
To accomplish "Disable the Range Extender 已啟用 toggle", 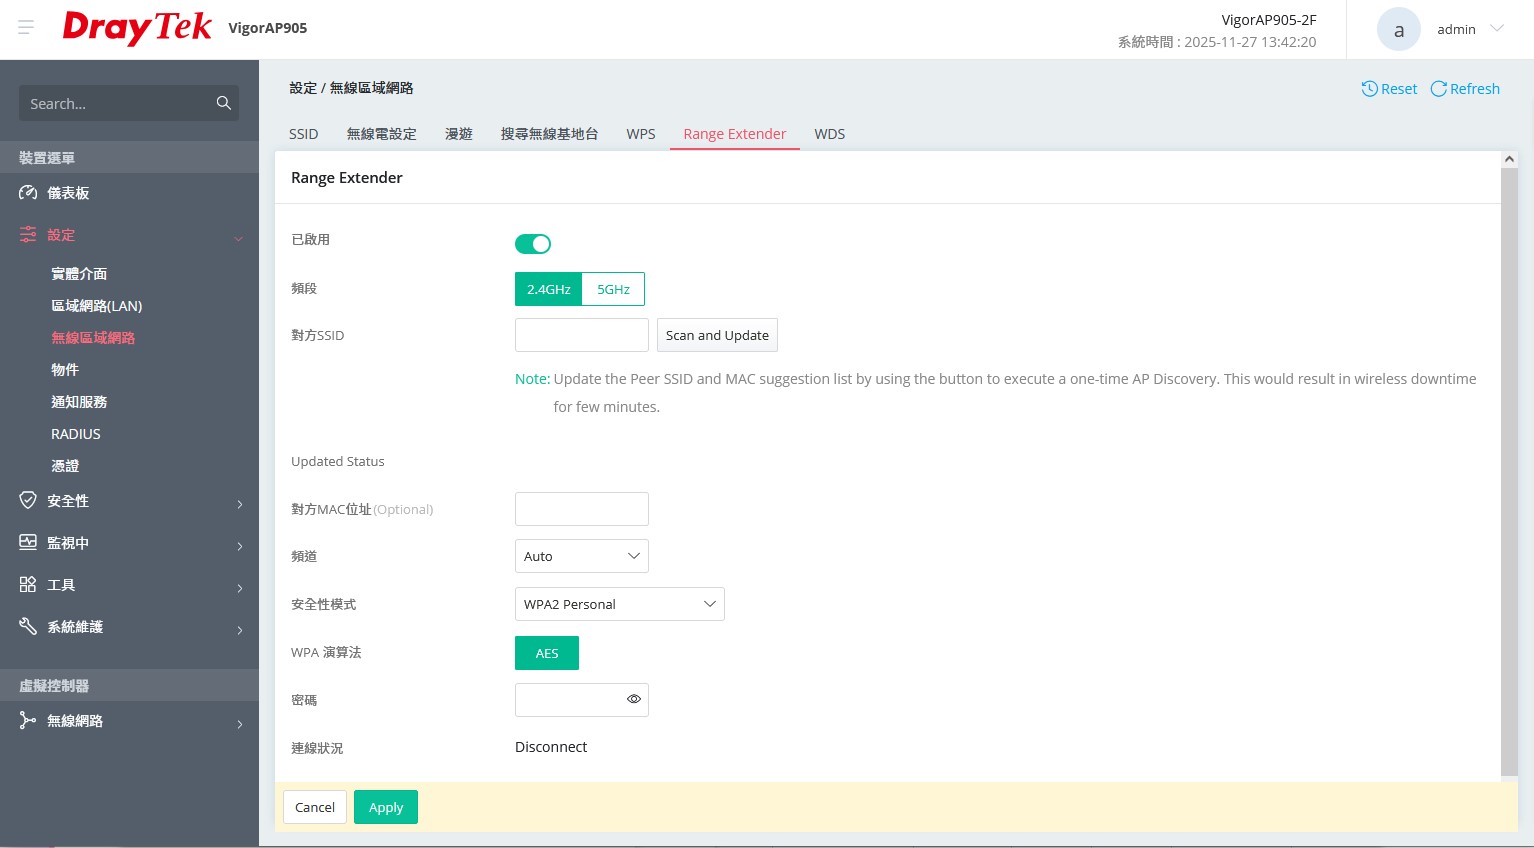I will point(533,244).
